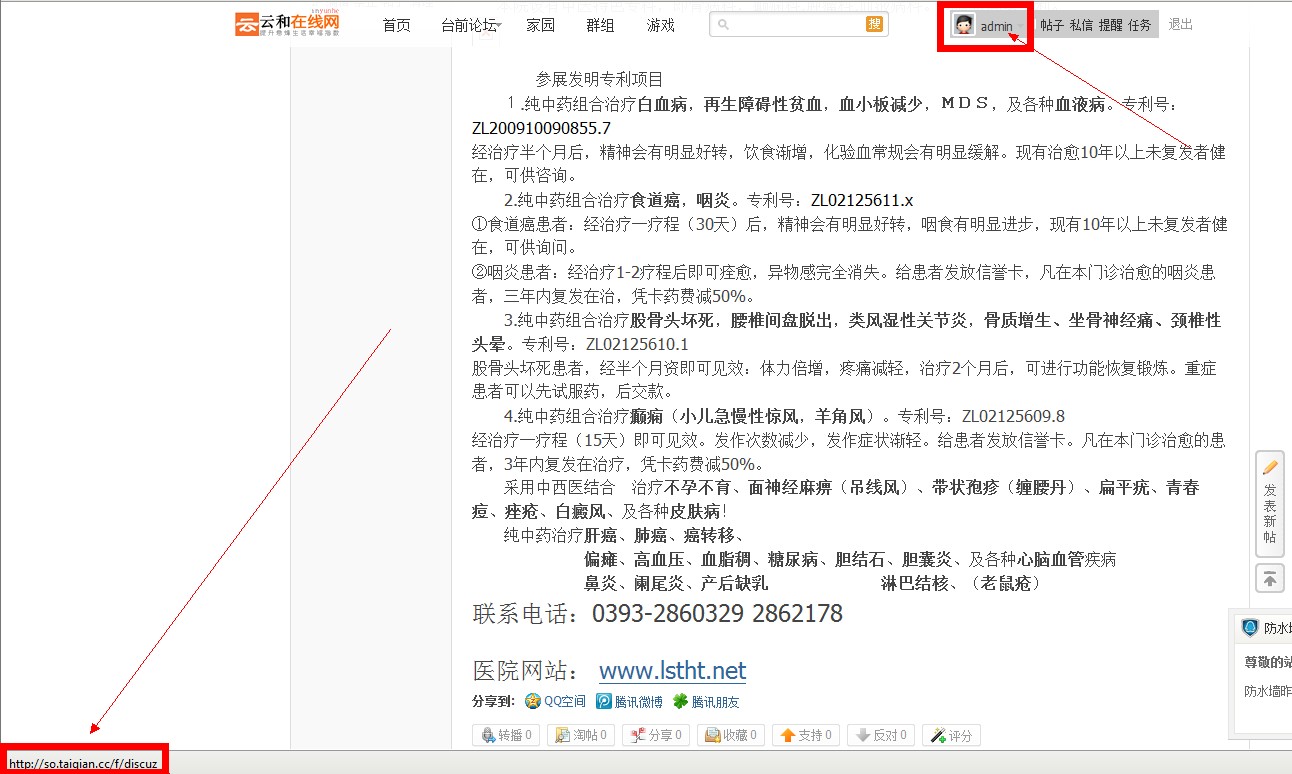Open the www.lstht.net hospital website link

(672, 670)
